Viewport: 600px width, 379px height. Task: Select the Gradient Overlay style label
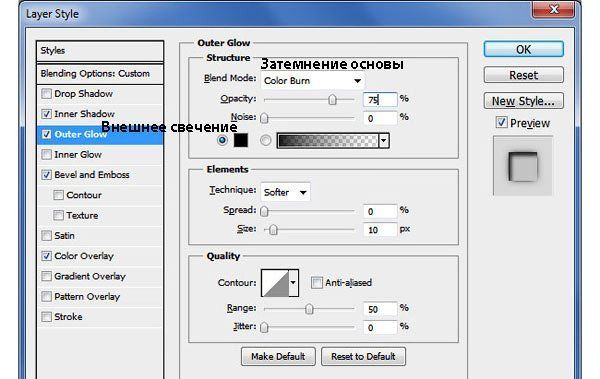pyautogui.click(x=90, y=276)
